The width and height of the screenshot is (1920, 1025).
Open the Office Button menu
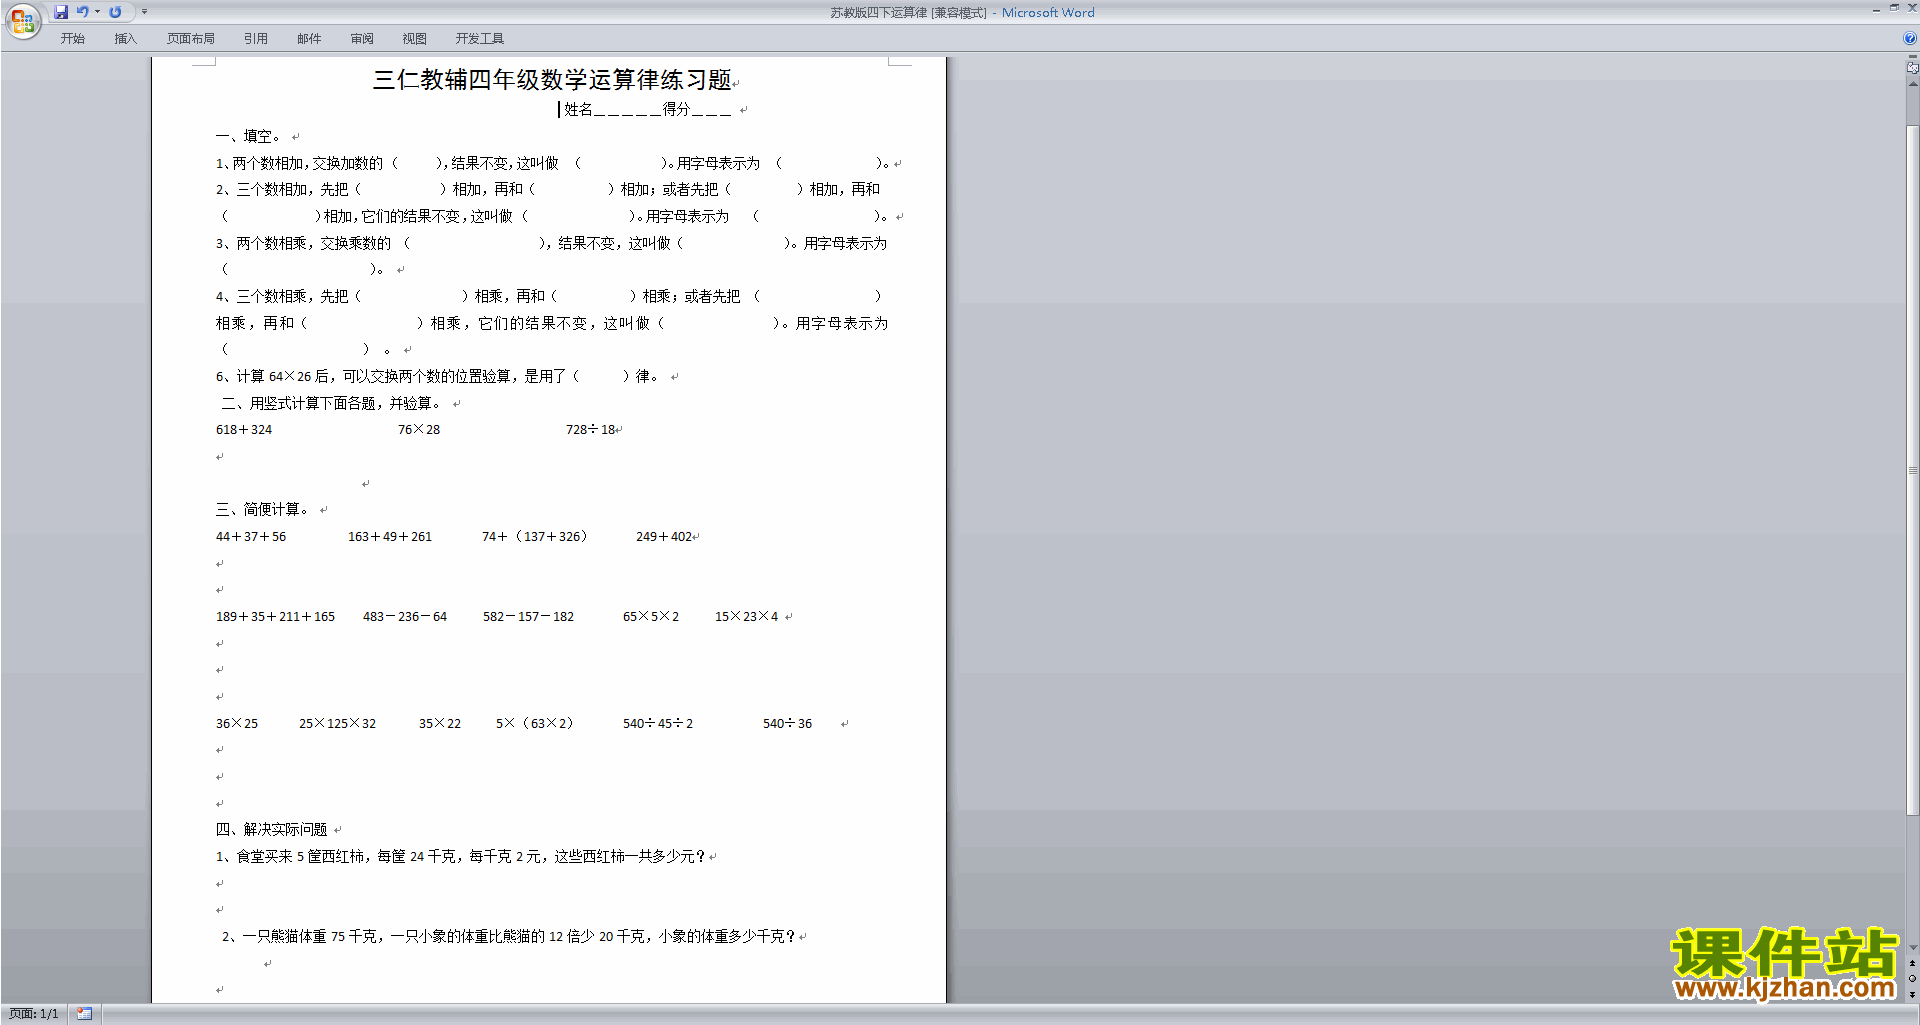(x=22, y=20)
